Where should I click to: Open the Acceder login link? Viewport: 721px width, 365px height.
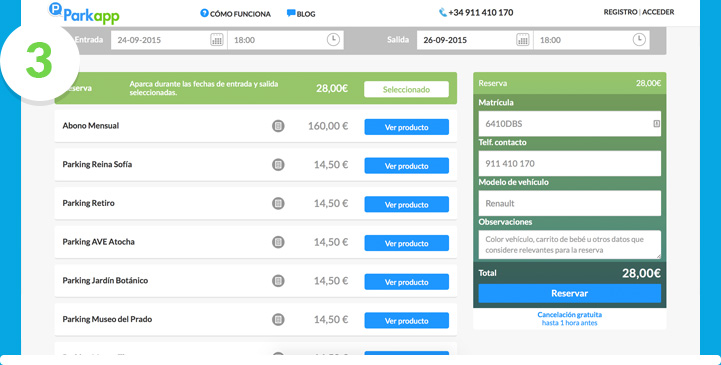[x=658, y=12]
